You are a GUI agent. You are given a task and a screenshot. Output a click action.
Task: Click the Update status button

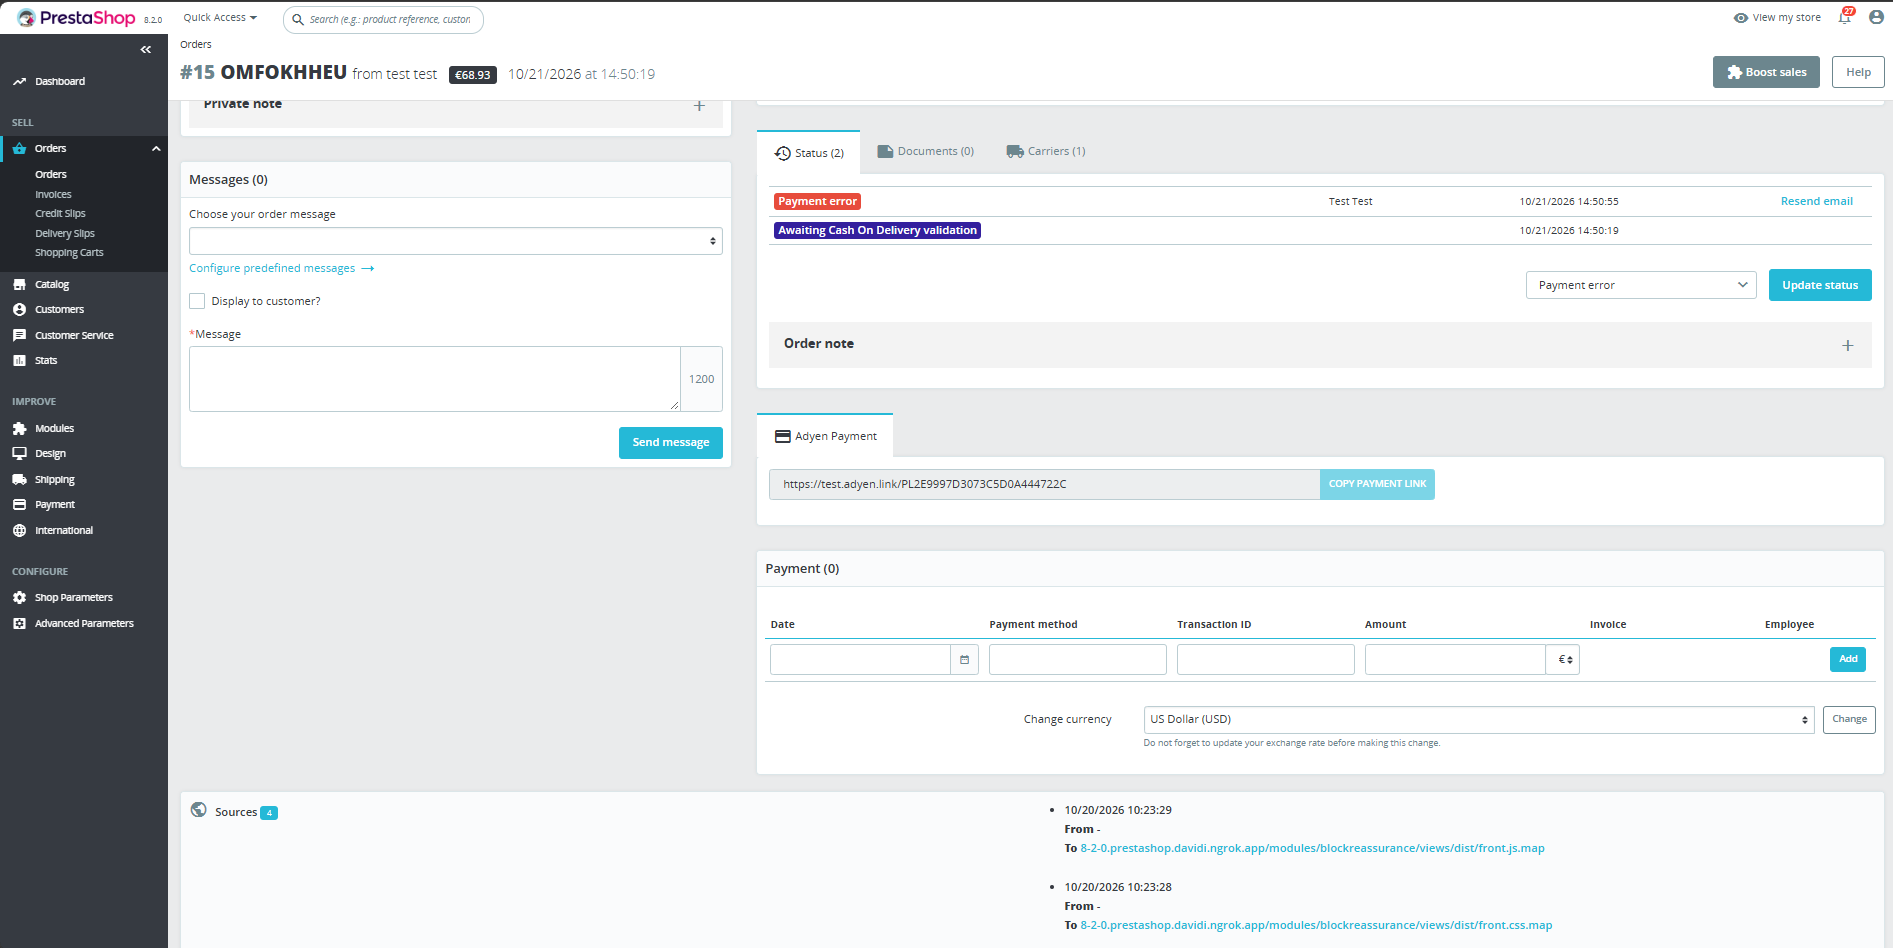click(x=1820, y=285)
